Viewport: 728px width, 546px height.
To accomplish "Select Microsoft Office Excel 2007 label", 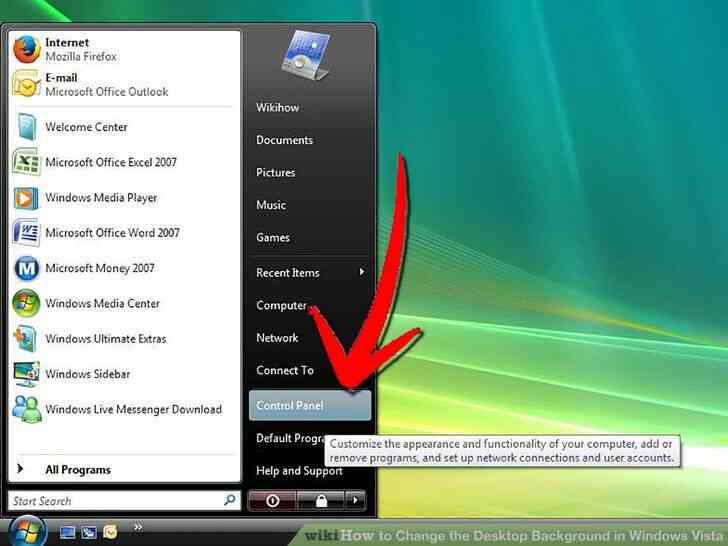I will pyautogui.click(x=111, y=162).
